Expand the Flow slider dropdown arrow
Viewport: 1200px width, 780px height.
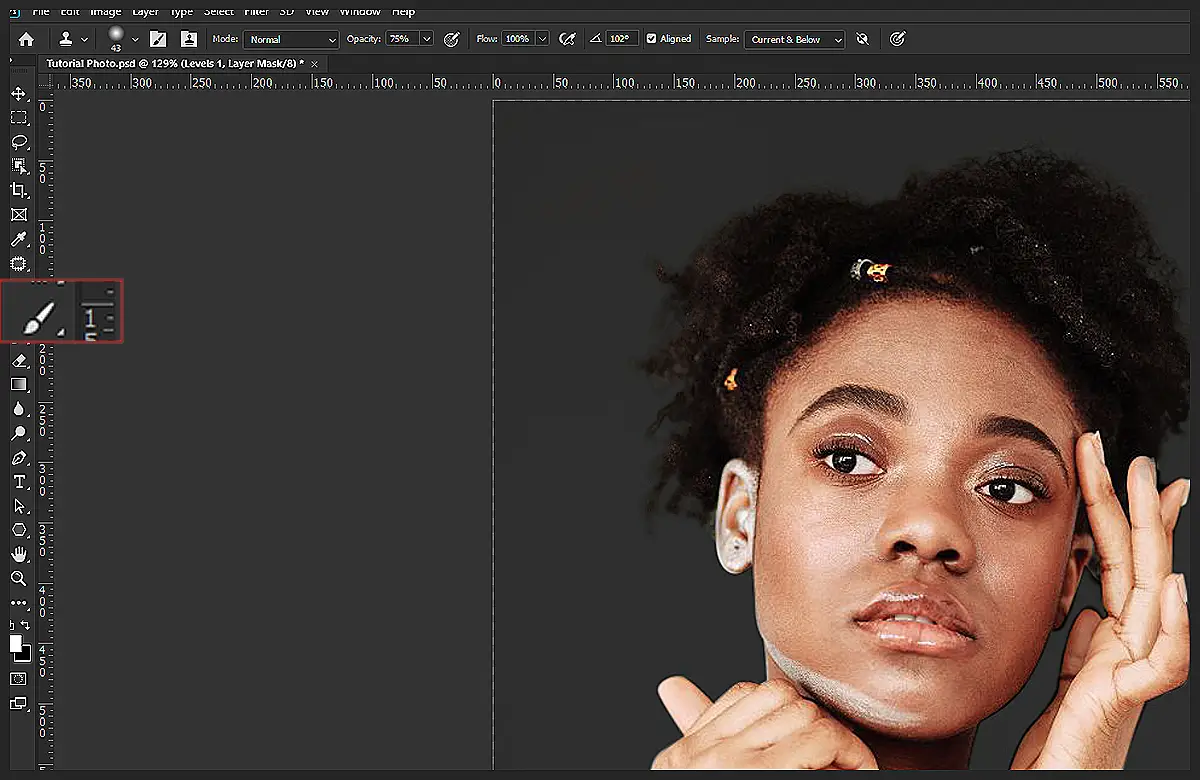click(x=543, y=39)
